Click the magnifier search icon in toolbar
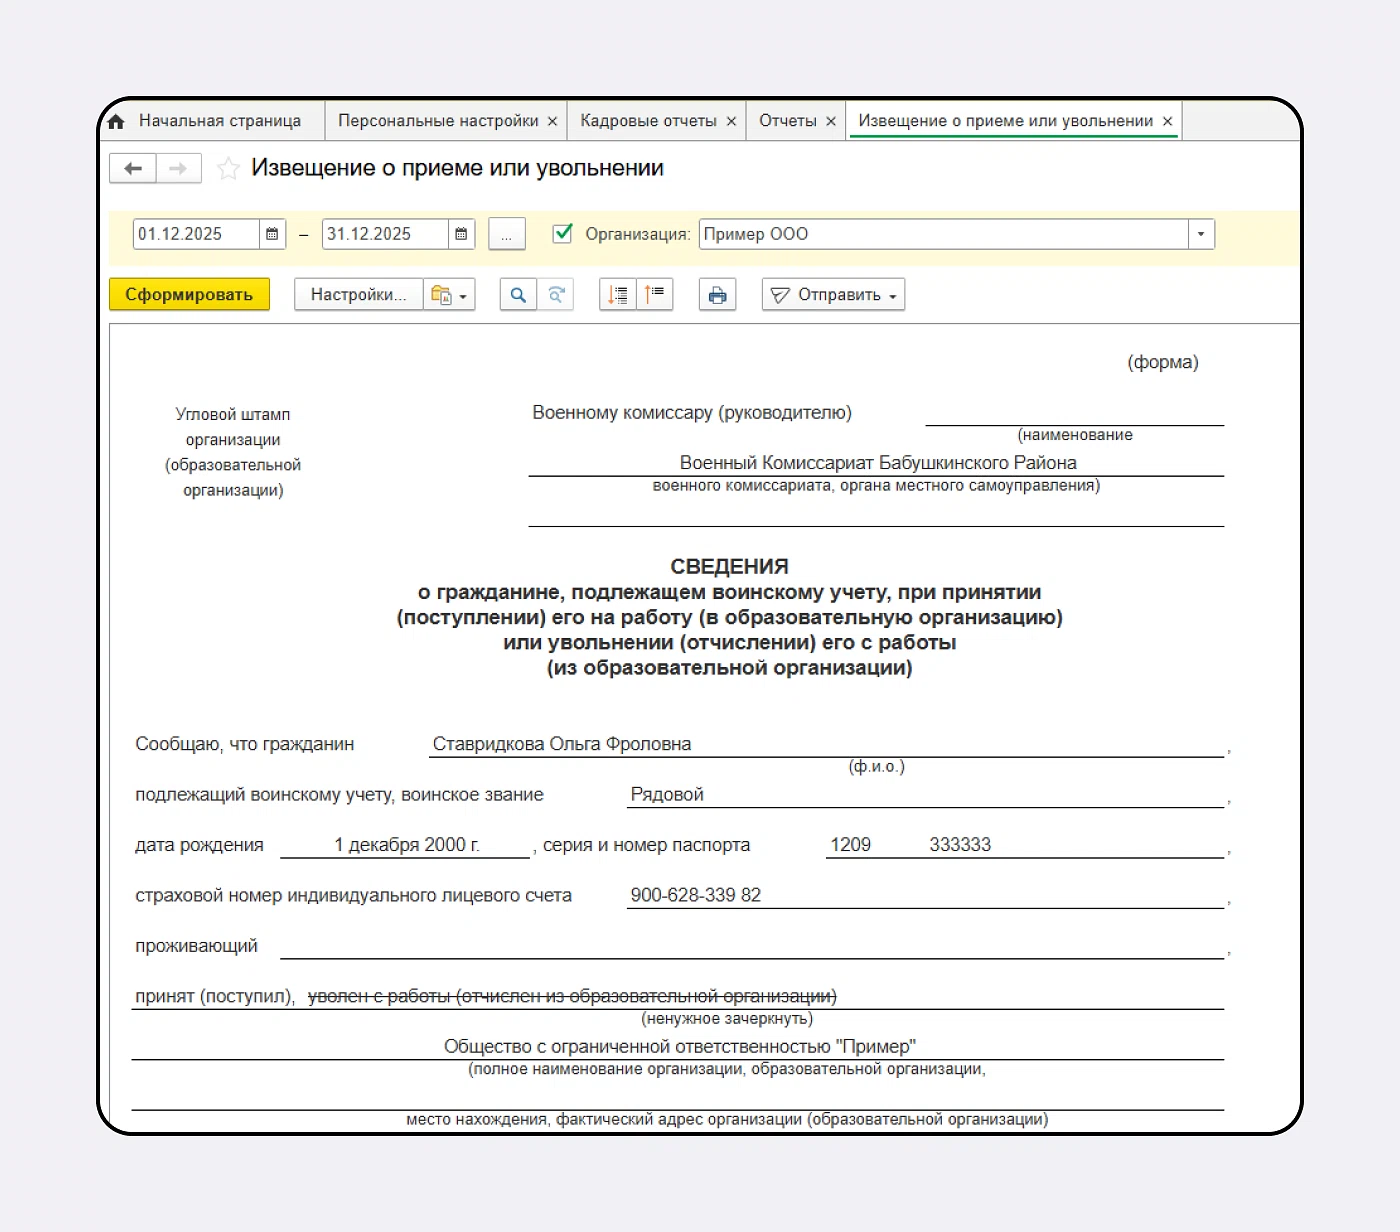 [518, 295]
